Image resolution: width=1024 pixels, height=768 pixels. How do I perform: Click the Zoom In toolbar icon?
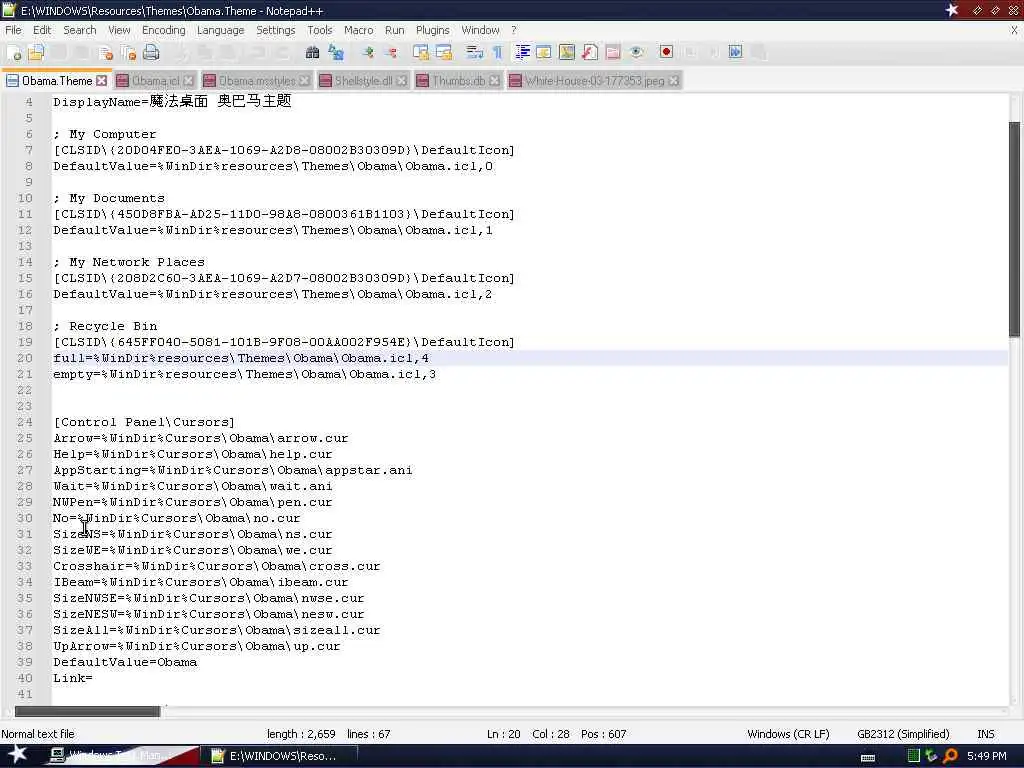tap(368, 53)
